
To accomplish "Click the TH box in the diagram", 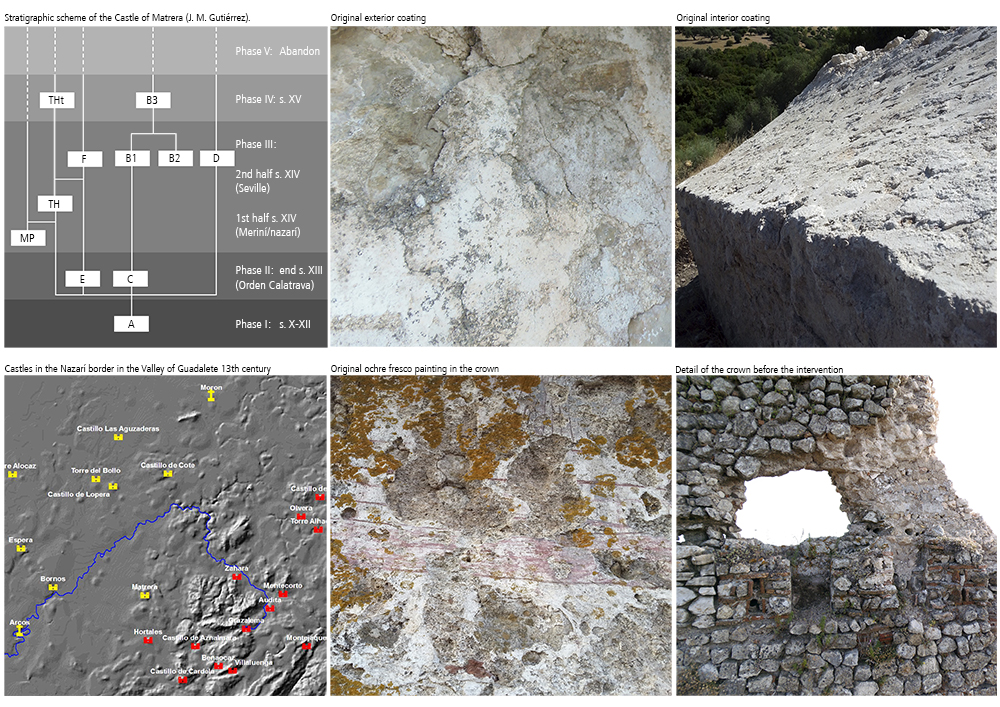I will coord(55,204).
